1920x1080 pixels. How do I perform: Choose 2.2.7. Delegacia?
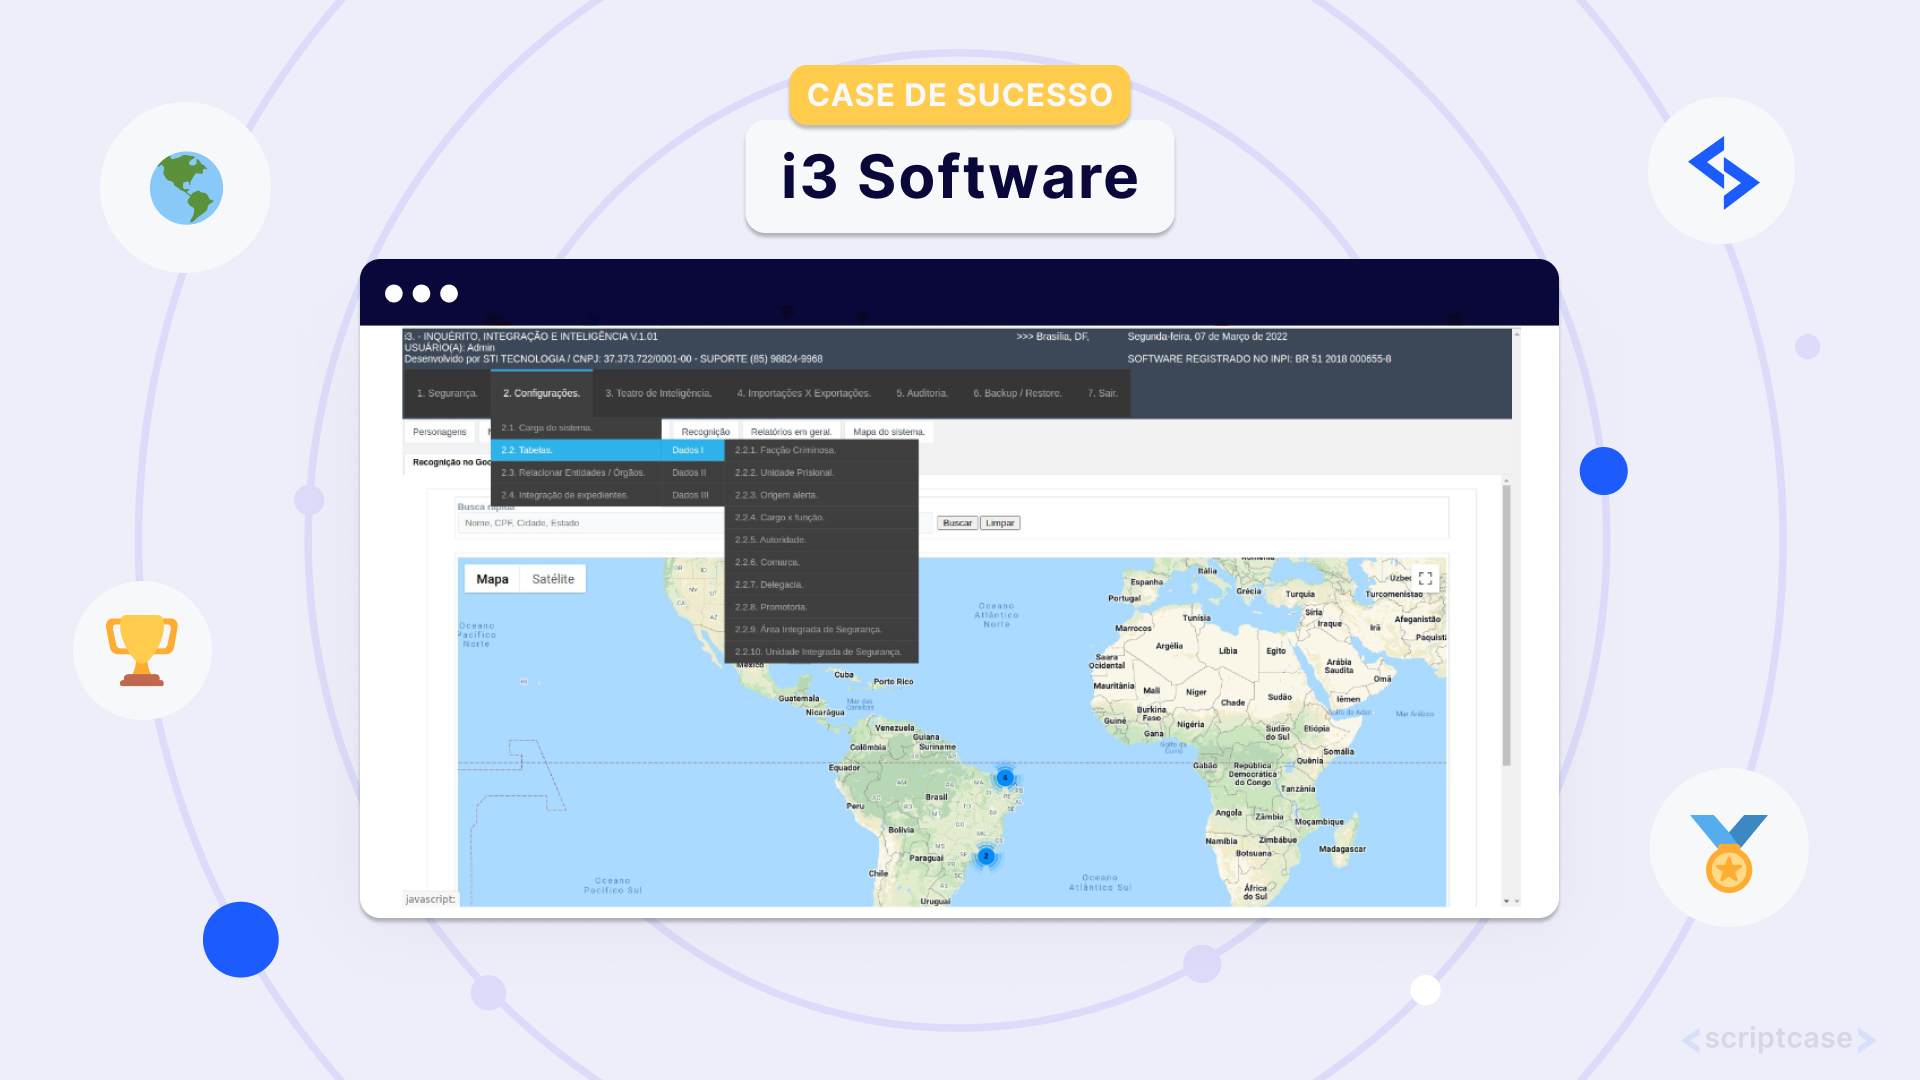[821, 585]
